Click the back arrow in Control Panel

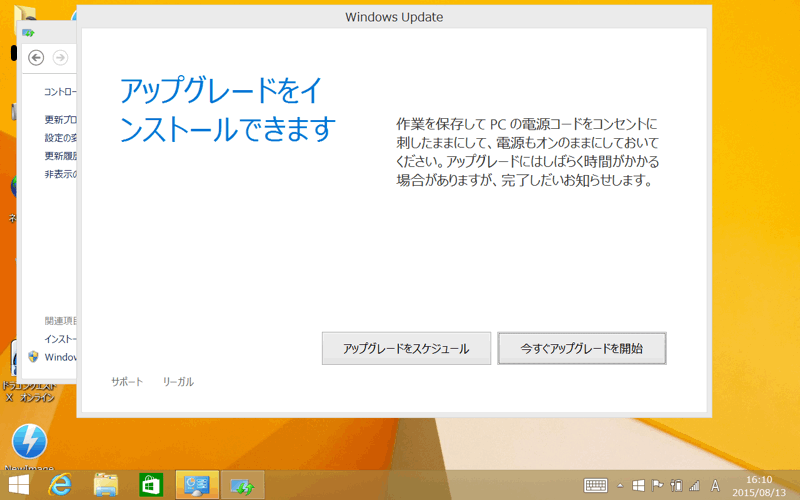tap(37, 57)
